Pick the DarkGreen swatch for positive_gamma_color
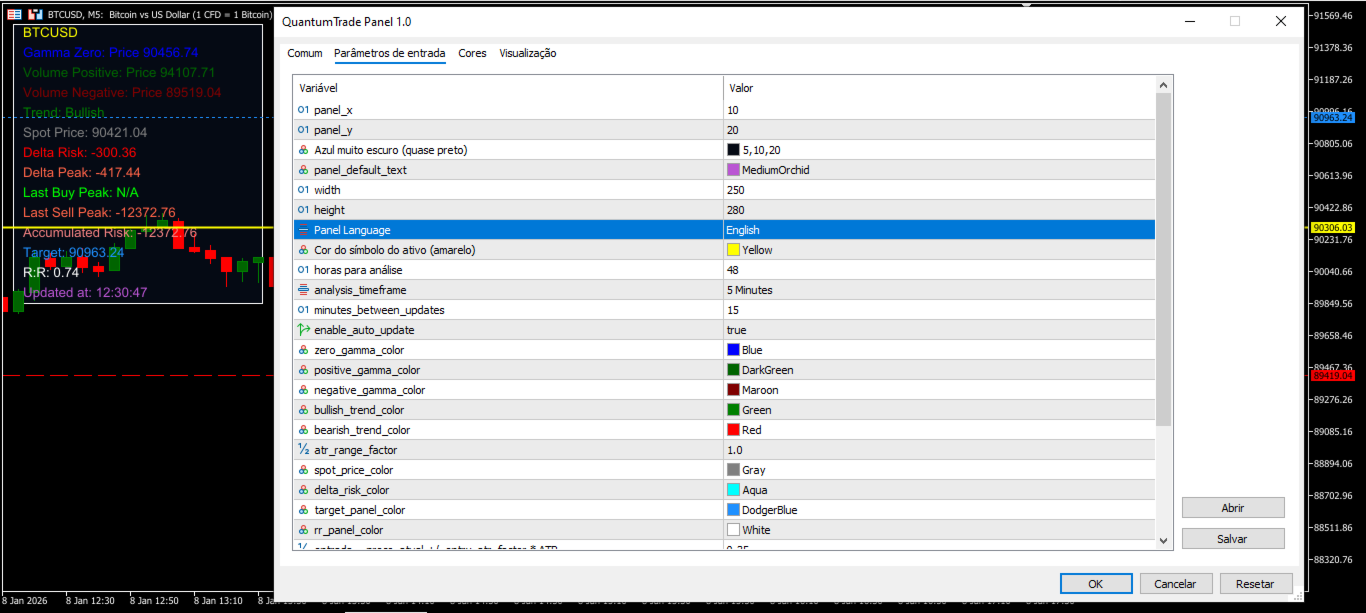The image size is (1366, 613). tap(733, 370)
